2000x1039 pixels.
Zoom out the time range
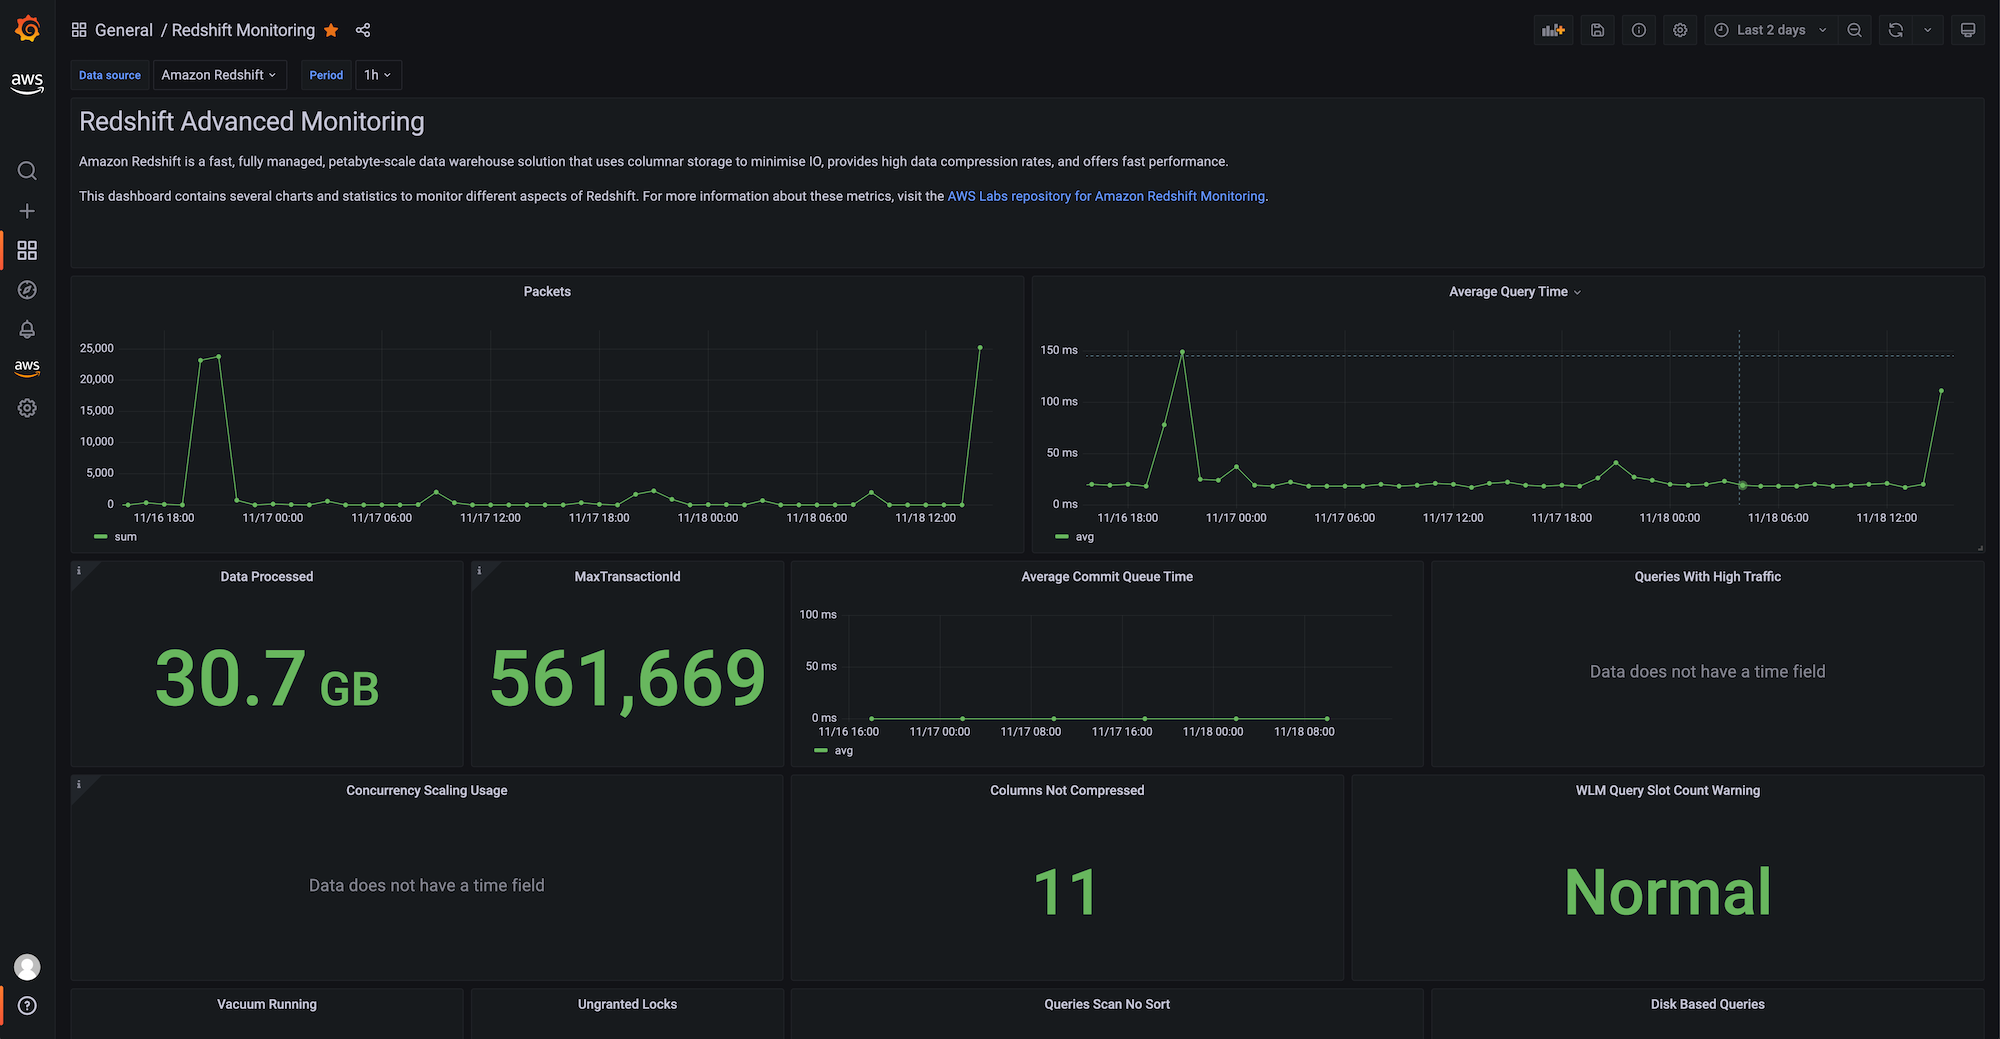pos(1854,30)
